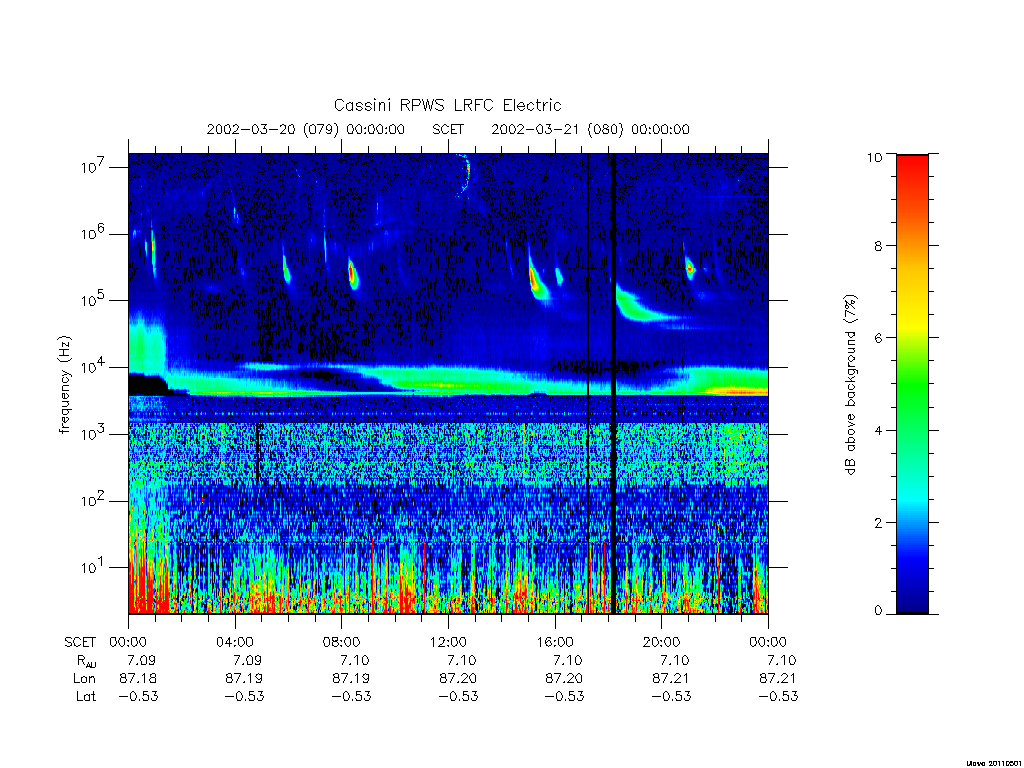Click the 'Lat' row label
This screenshot has height=768, width=1024.
point(86,697)
